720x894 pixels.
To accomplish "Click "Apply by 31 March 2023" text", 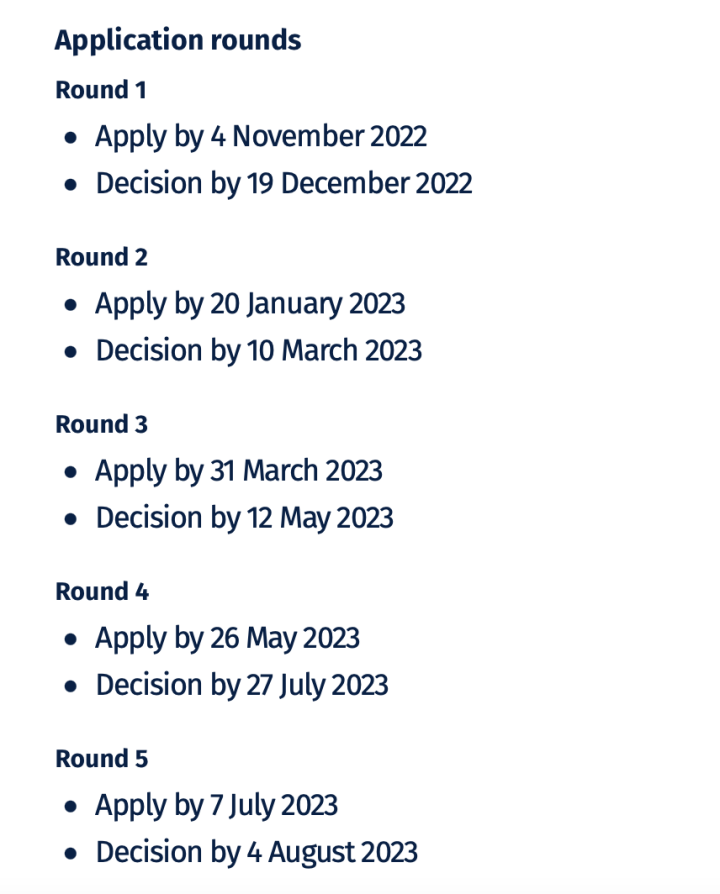I will (238, 470).
